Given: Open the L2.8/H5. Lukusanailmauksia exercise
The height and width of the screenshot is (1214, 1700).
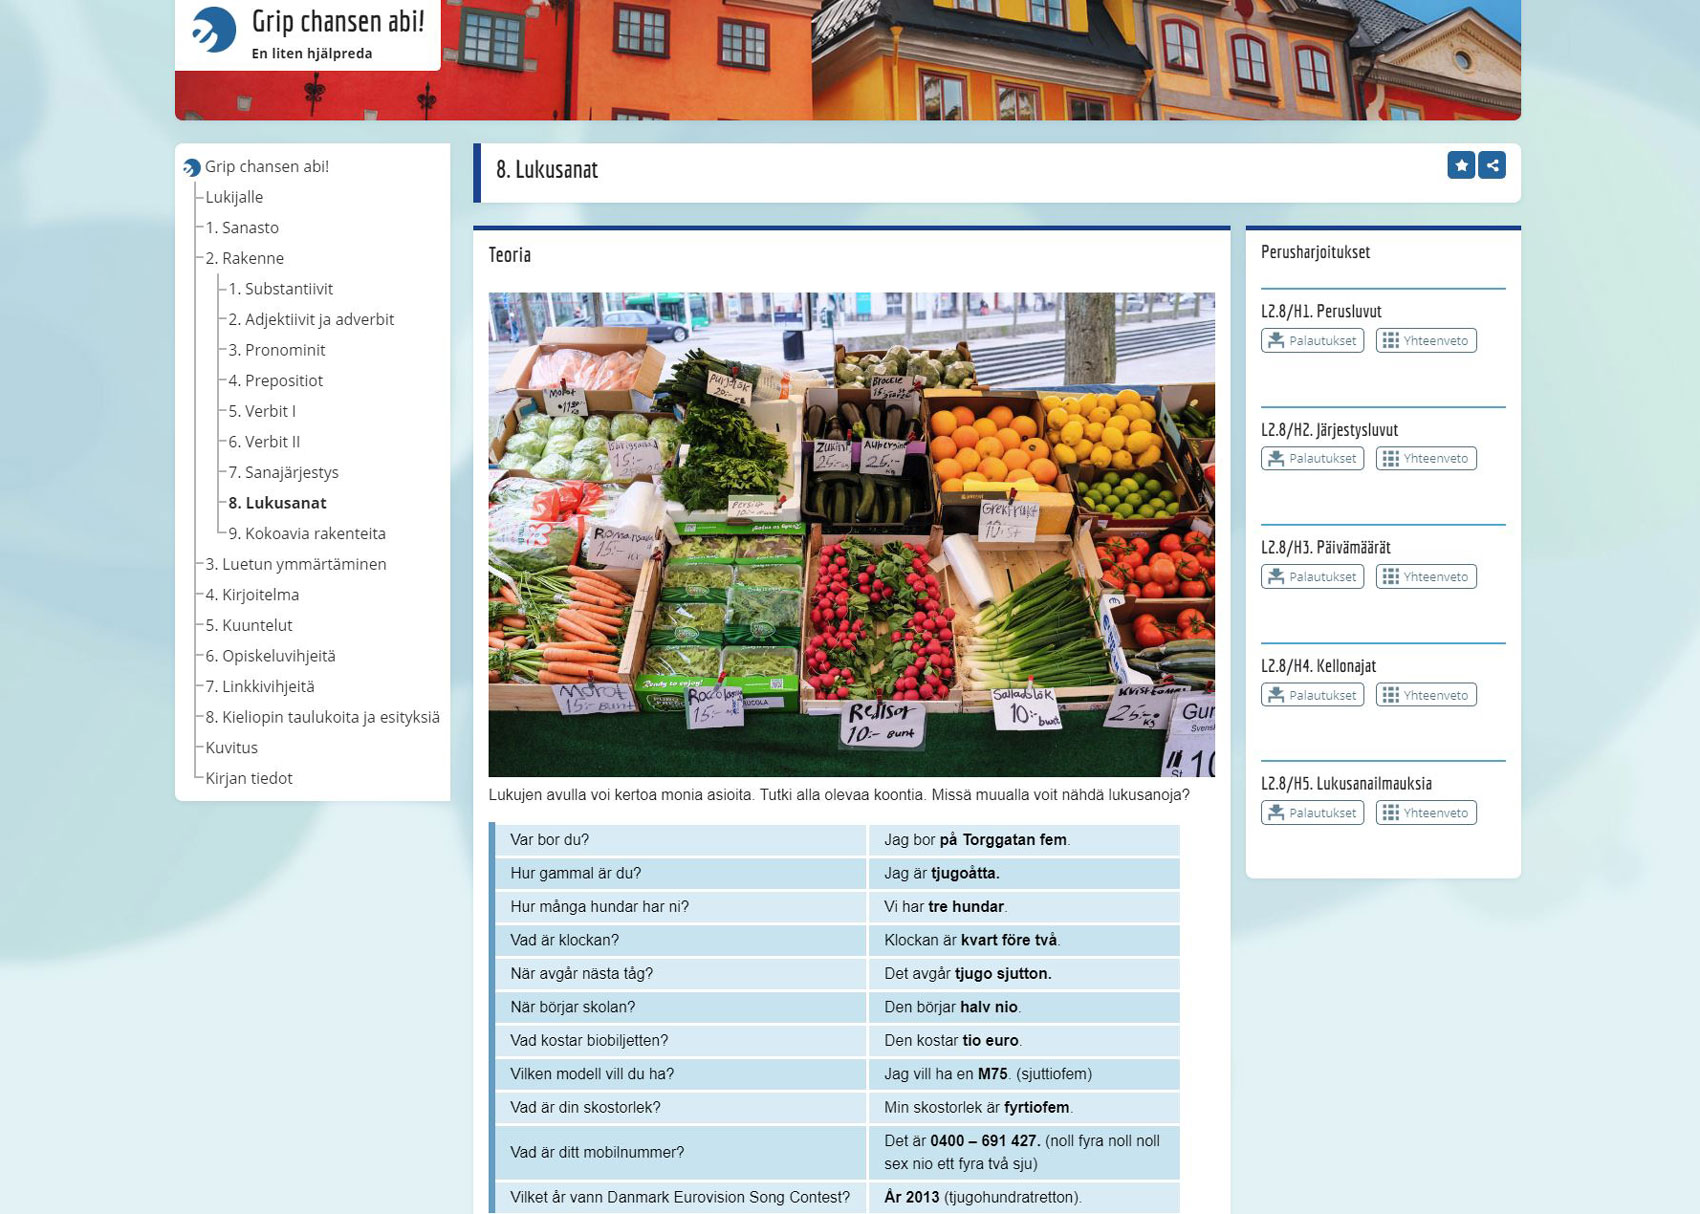Looking at the screenshot, I should 1346,784.
